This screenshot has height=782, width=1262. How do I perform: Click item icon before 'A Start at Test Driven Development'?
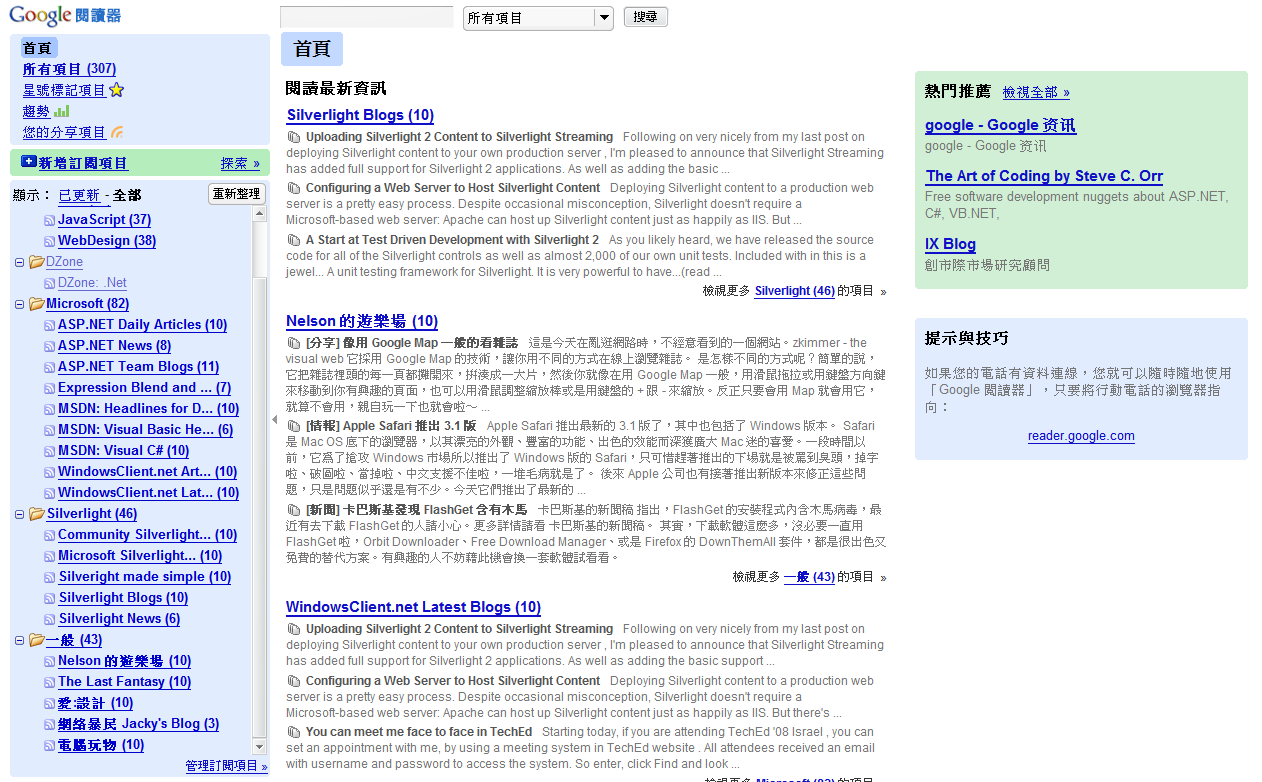pos(294,240)
